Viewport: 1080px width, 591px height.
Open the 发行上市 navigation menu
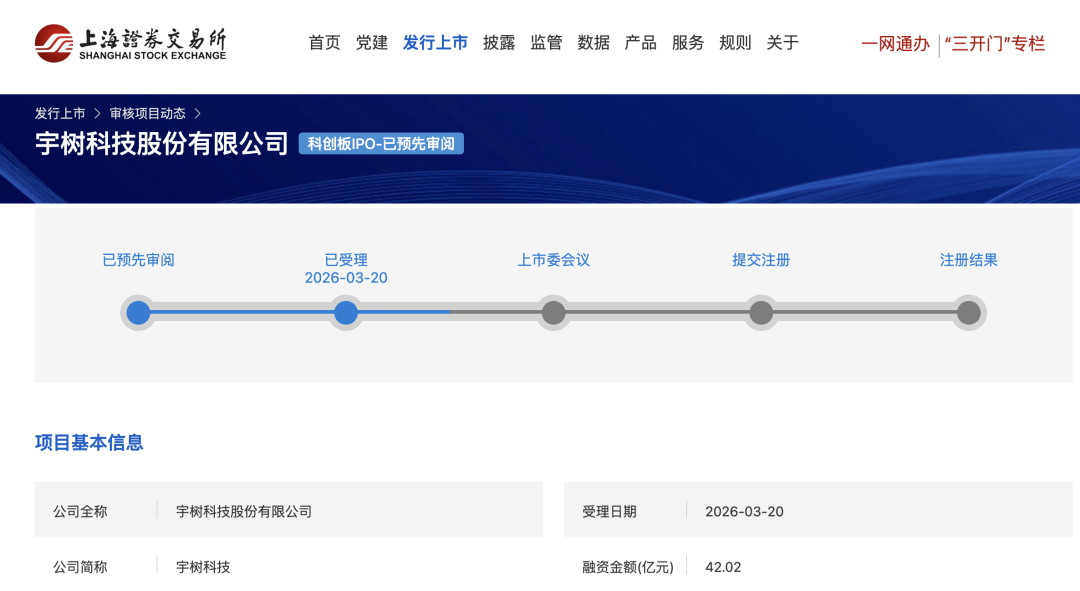point(435,43)
